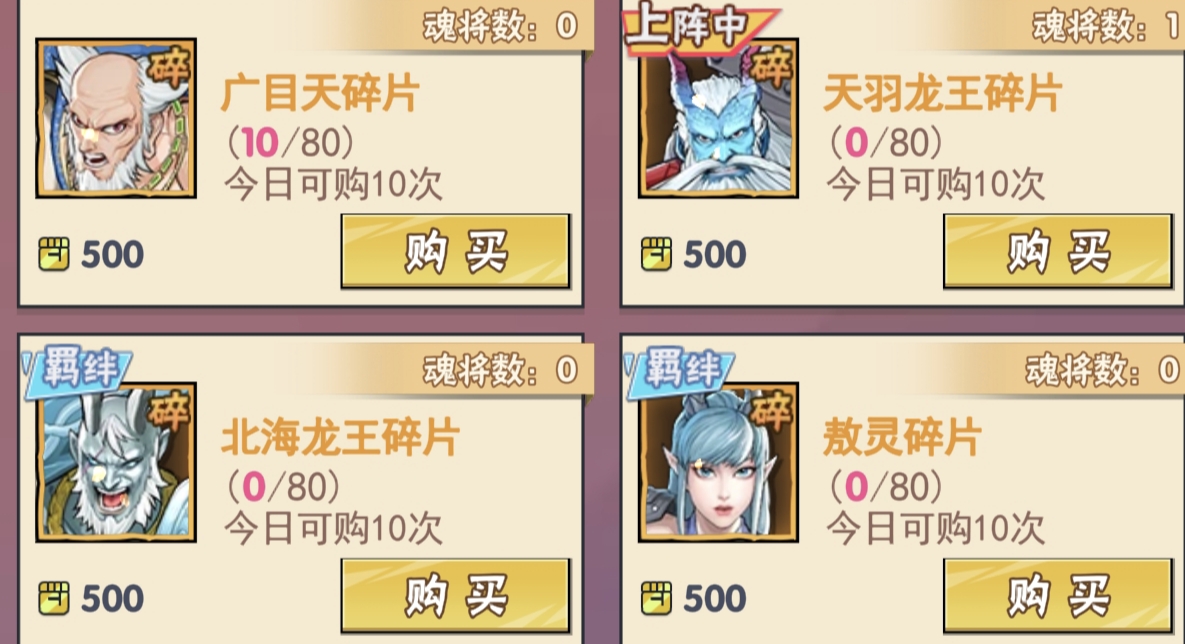This screenshot has width=1185, height=644.
Task: Tap the currency icon beside 北海龙王's price
Action: click(54, 599)
